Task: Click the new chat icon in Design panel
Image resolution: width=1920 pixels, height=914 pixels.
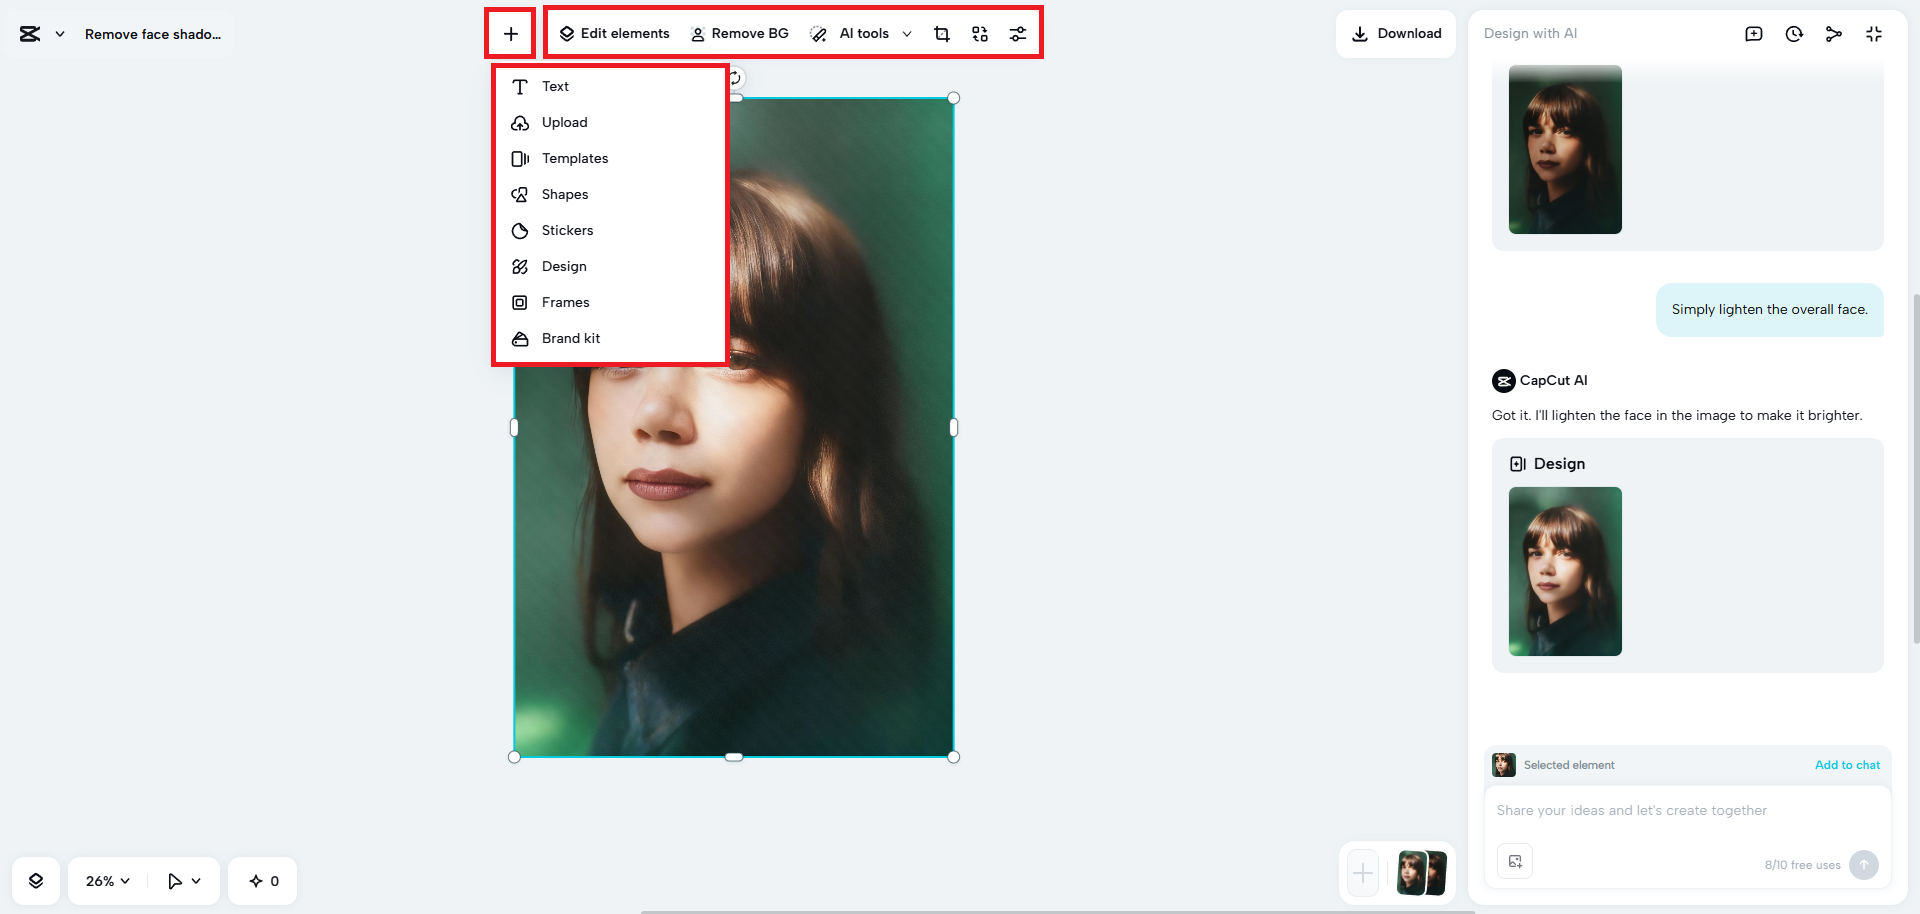Action: pos(1754,33)
